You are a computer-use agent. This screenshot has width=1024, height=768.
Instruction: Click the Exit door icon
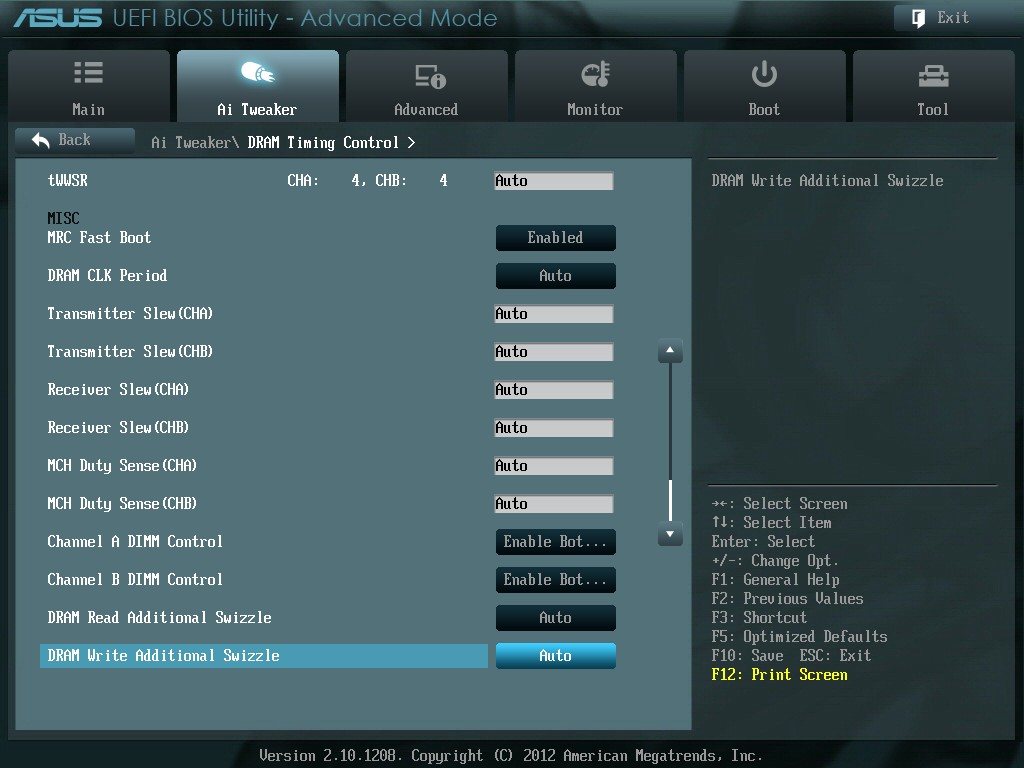pyautogui.click(x=917, y=18)
